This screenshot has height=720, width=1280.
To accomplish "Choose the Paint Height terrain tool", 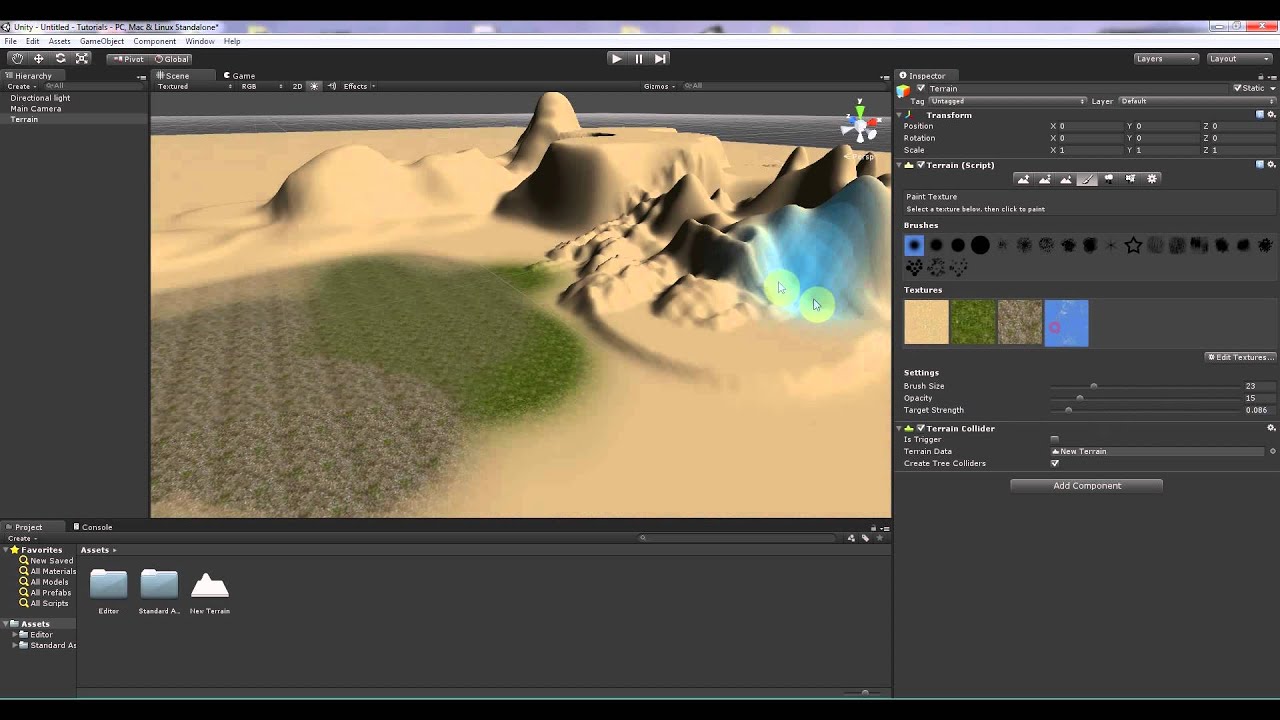I will (1045, 179).
